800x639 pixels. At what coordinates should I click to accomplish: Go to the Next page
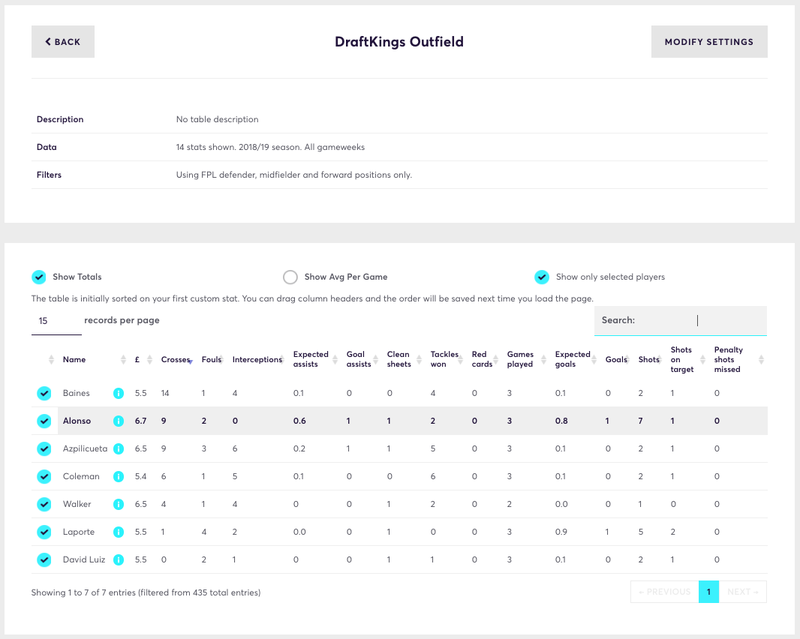tap(743, 592)
